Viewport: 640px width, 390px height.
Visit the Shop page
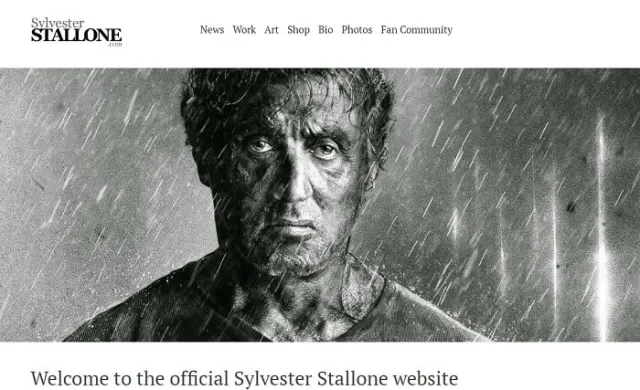298,30
